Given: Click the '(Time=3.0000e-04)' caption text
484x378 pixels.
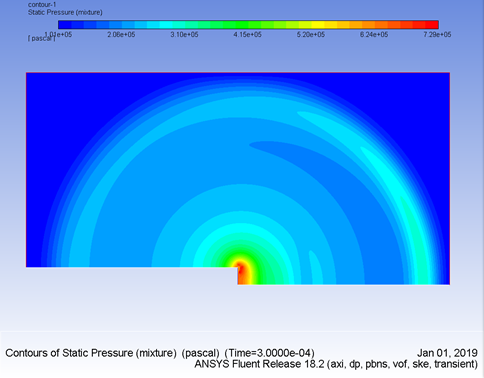Looking at the screenshot, I should 269,353.
